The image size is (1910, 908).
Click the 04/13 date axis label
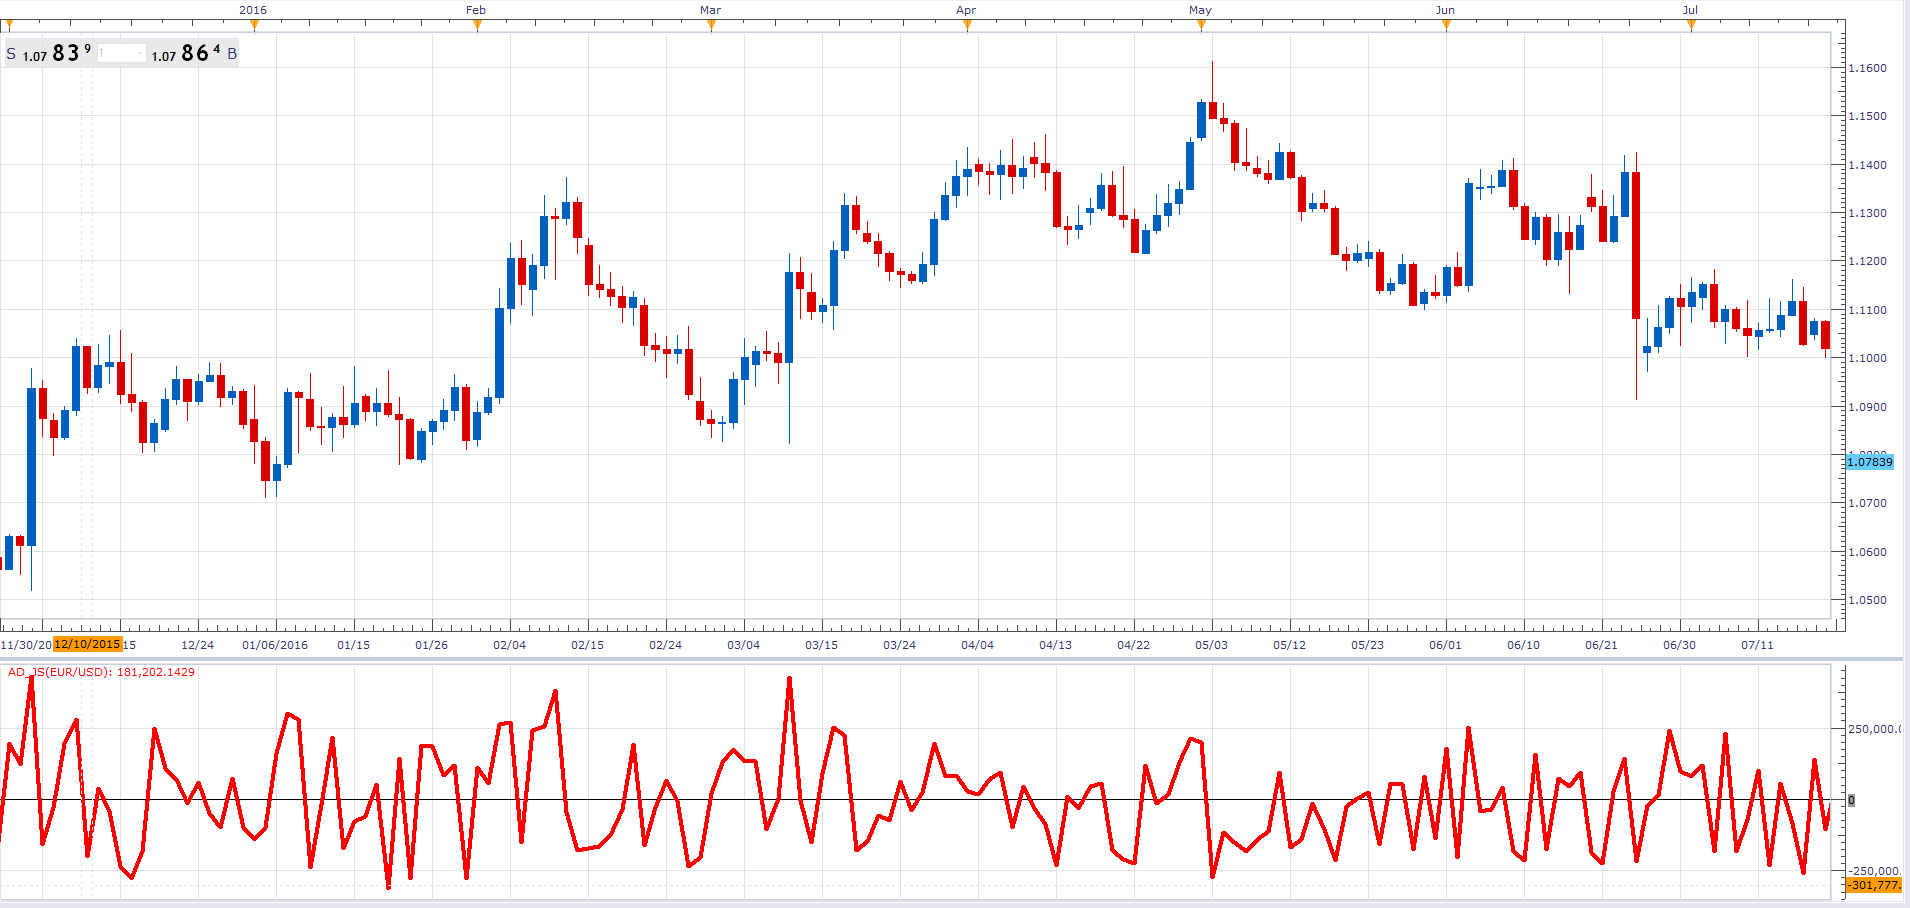[x=1055, y=645]
